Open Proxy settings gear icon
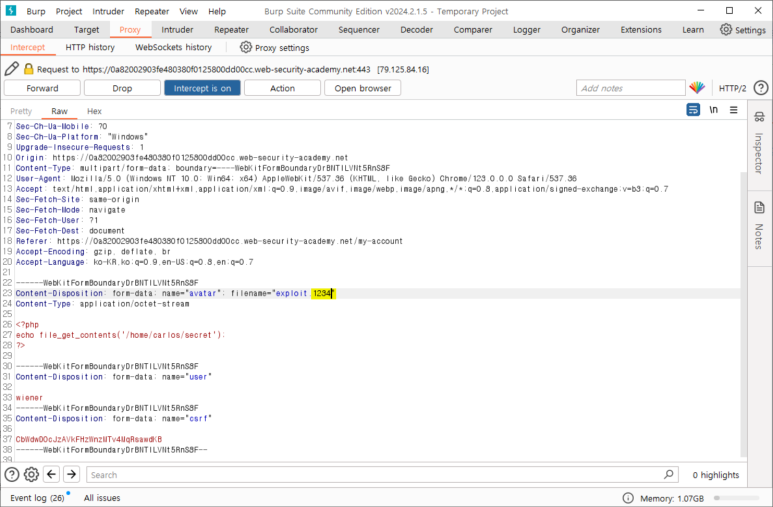This screenshot has height=507, width=773. coord(246,47)
